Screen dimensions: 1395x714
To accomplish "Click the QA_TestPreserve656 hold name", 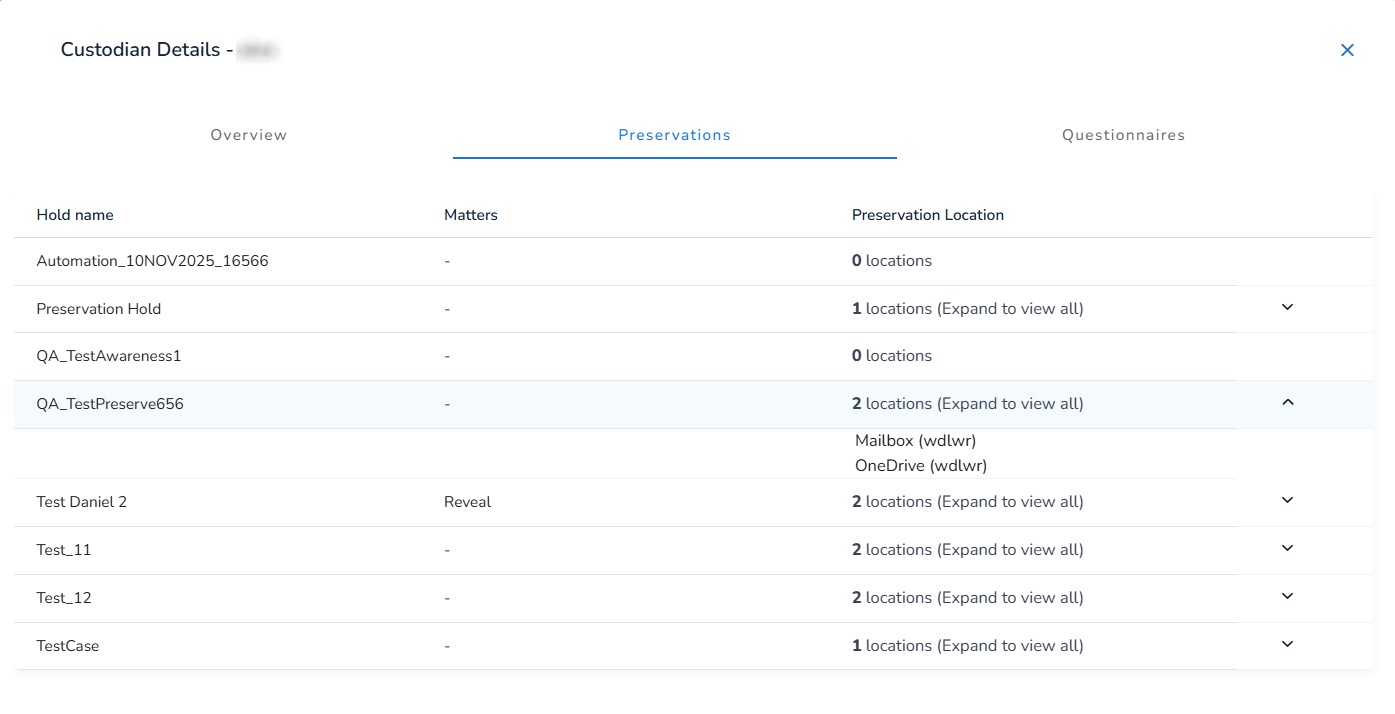I will click(x=110, y=404).
